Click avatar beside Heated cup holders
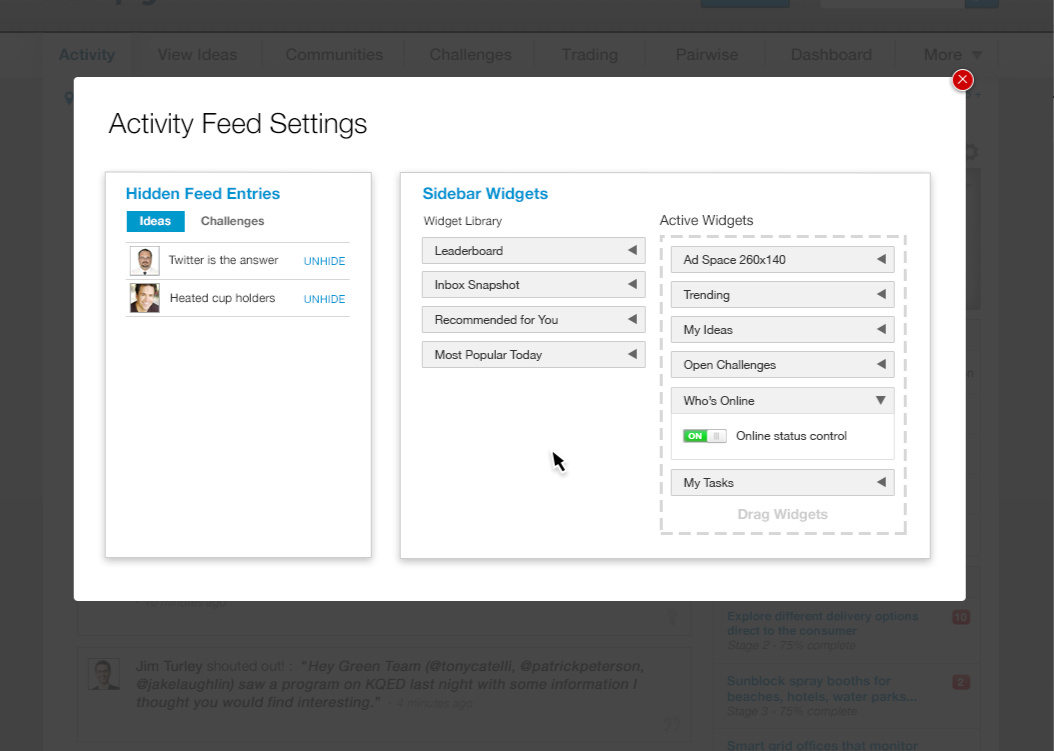The image size is (1054, 751). 145,298
